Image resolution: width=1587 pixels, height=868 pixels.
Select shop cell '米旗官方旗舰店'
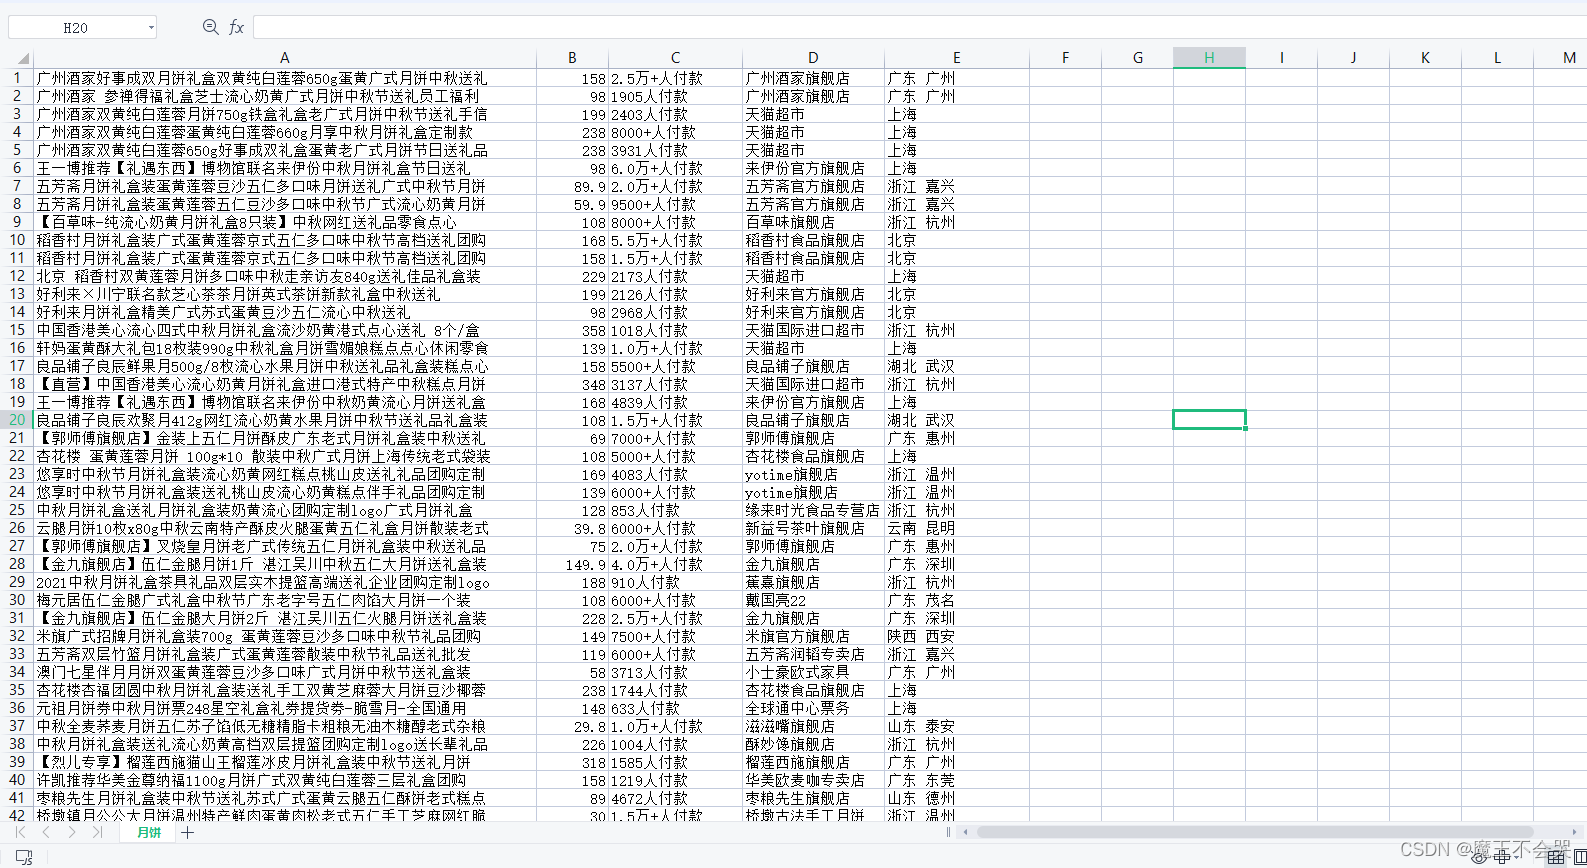click(813, 636)
